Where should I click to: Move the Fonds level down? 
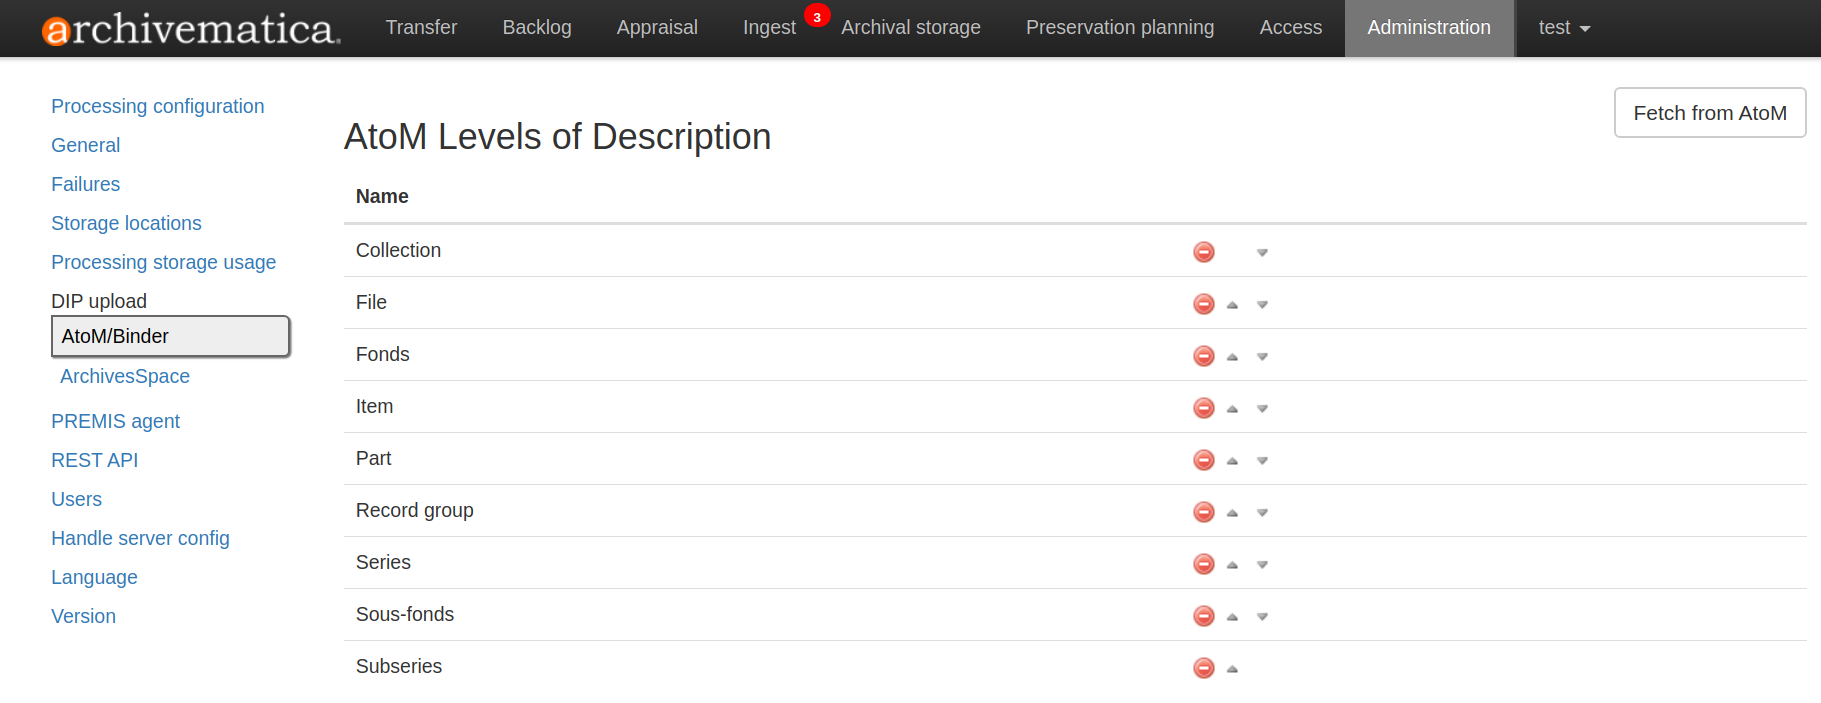[1262, 357]
